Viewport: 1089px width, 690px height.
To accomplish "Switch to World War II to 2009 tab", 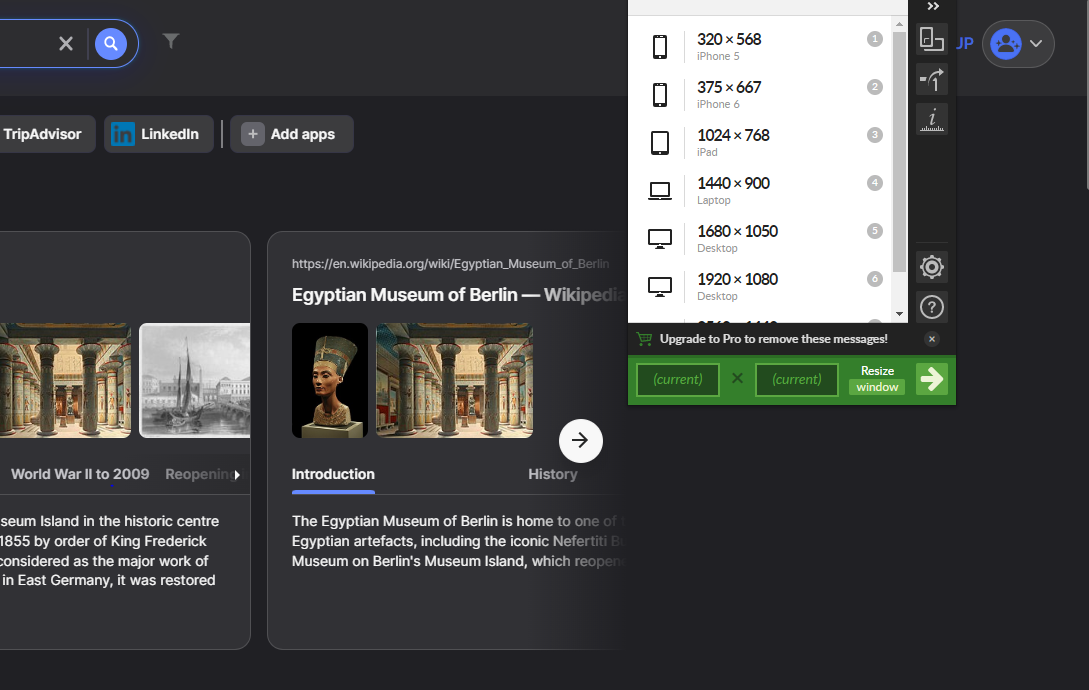I will [x=80, y=474].
